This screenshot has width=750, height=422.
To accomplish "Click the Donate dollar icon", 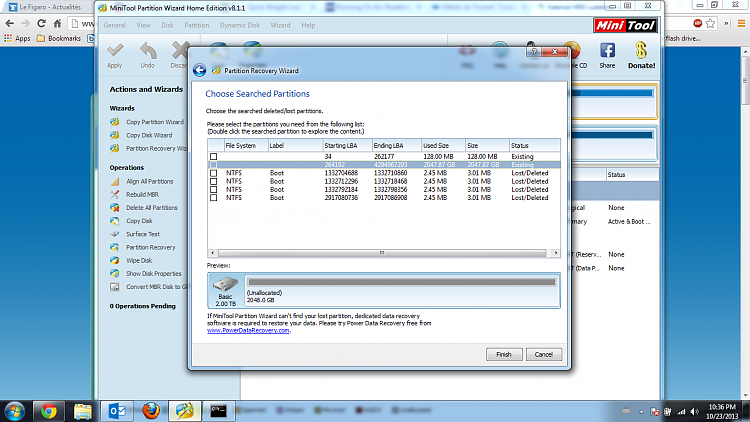I will [641, 50].
